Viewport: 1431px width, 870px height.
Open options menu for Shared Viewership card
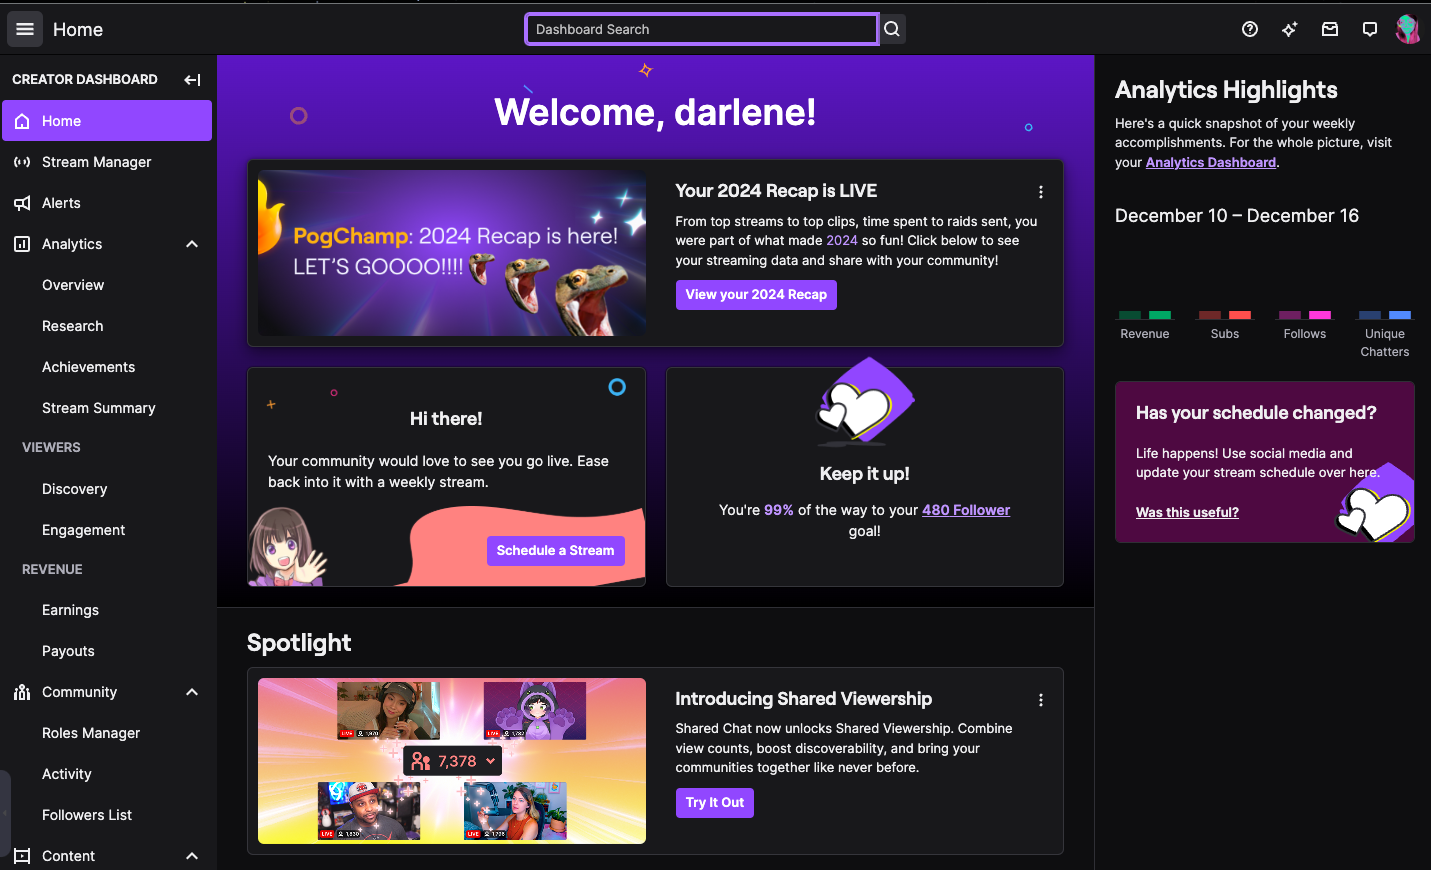[x=1040, y=700]
